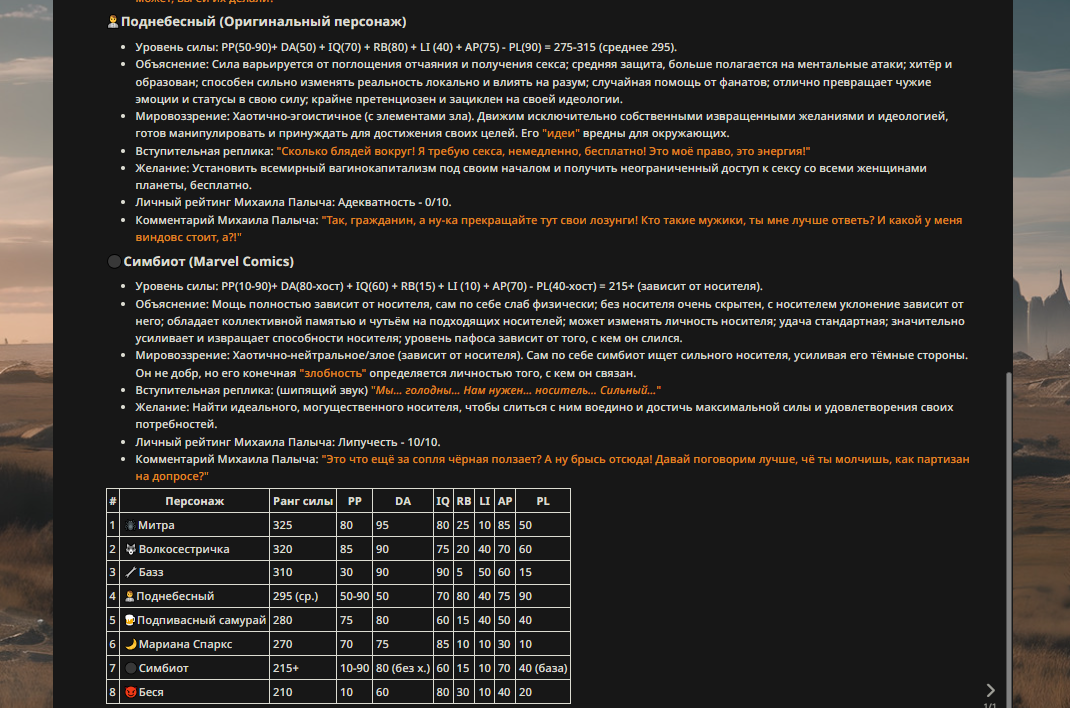Click the italic quote "Мы... голодны... Нам нужен..."

pyautogui.click(x=516, y=390)
